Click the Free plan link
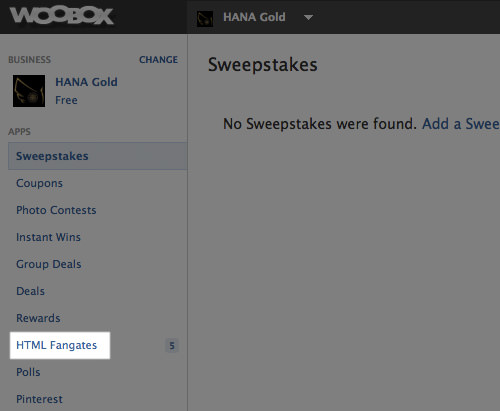 point(66,100)
